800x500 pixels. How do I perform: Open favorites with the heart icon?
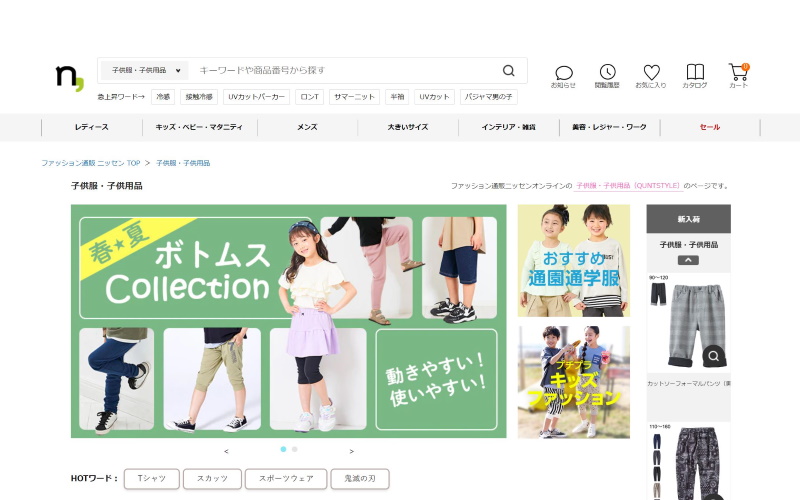click(x=651, y=72)
